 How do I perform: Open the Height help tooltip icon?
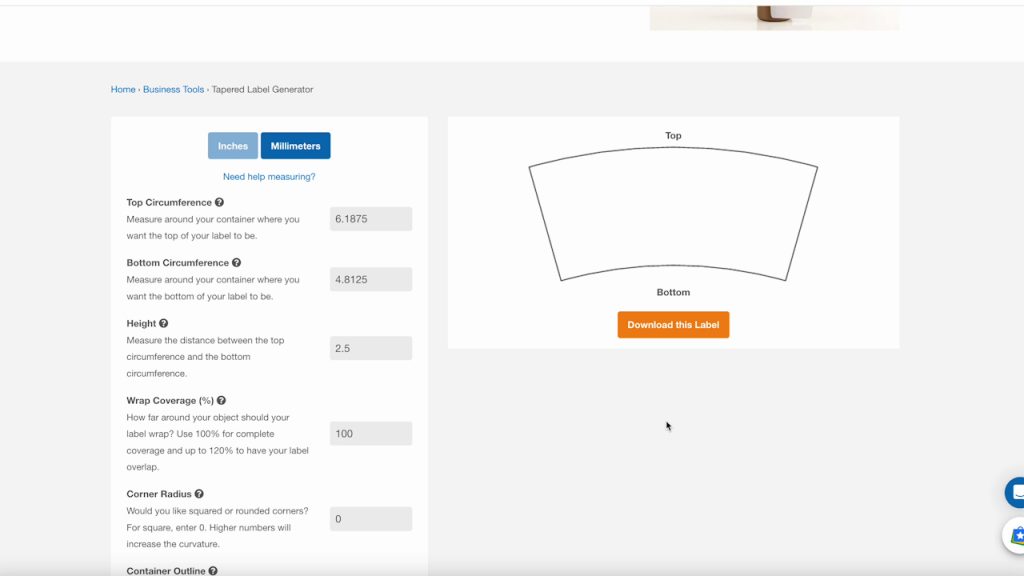click(164, 323)
